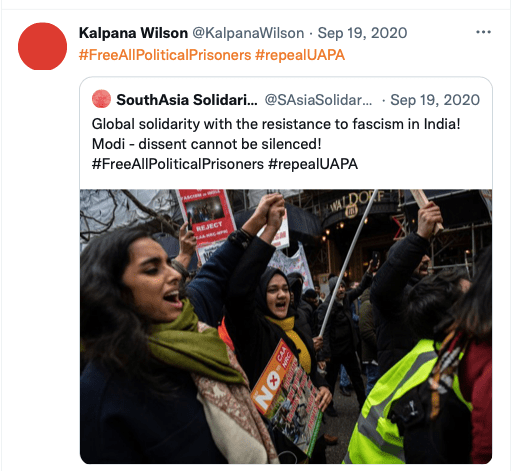
Task: Open the orange #FreeAllPoliticalPrisoners hashtag
Action: coord(165,55)
